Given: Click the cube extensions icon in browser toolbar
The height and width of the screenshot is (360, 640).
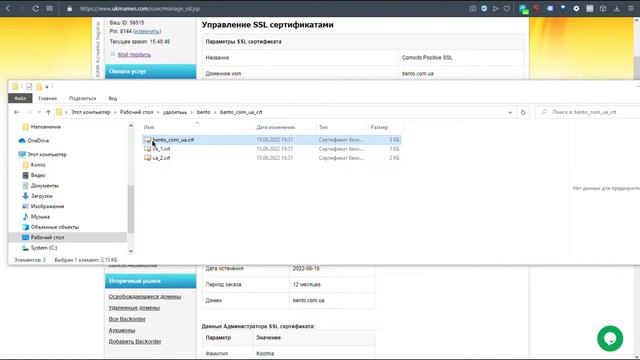Looking at the screenshot, I should pos(603,8).
